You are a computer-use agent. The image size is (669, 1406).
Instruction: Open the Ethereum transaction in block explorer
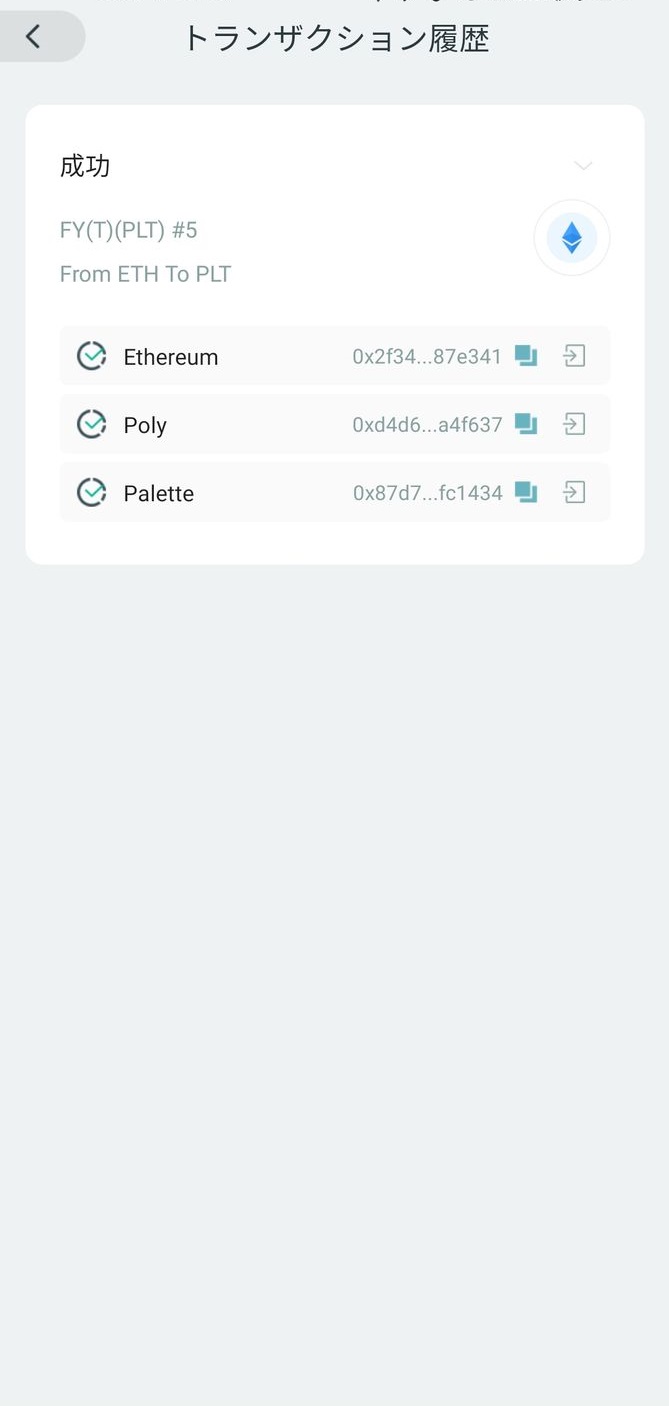coord(574,355)
